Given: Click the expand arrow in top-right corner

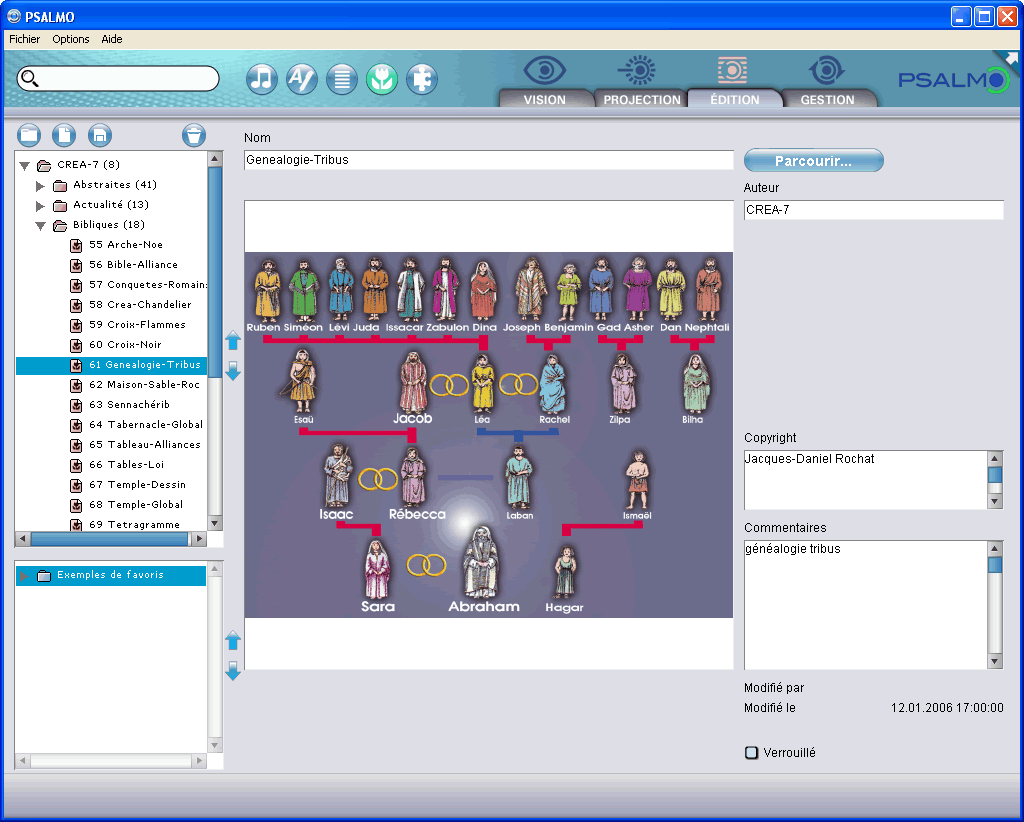Looking at the screenshot, I should click(1012, 58).
